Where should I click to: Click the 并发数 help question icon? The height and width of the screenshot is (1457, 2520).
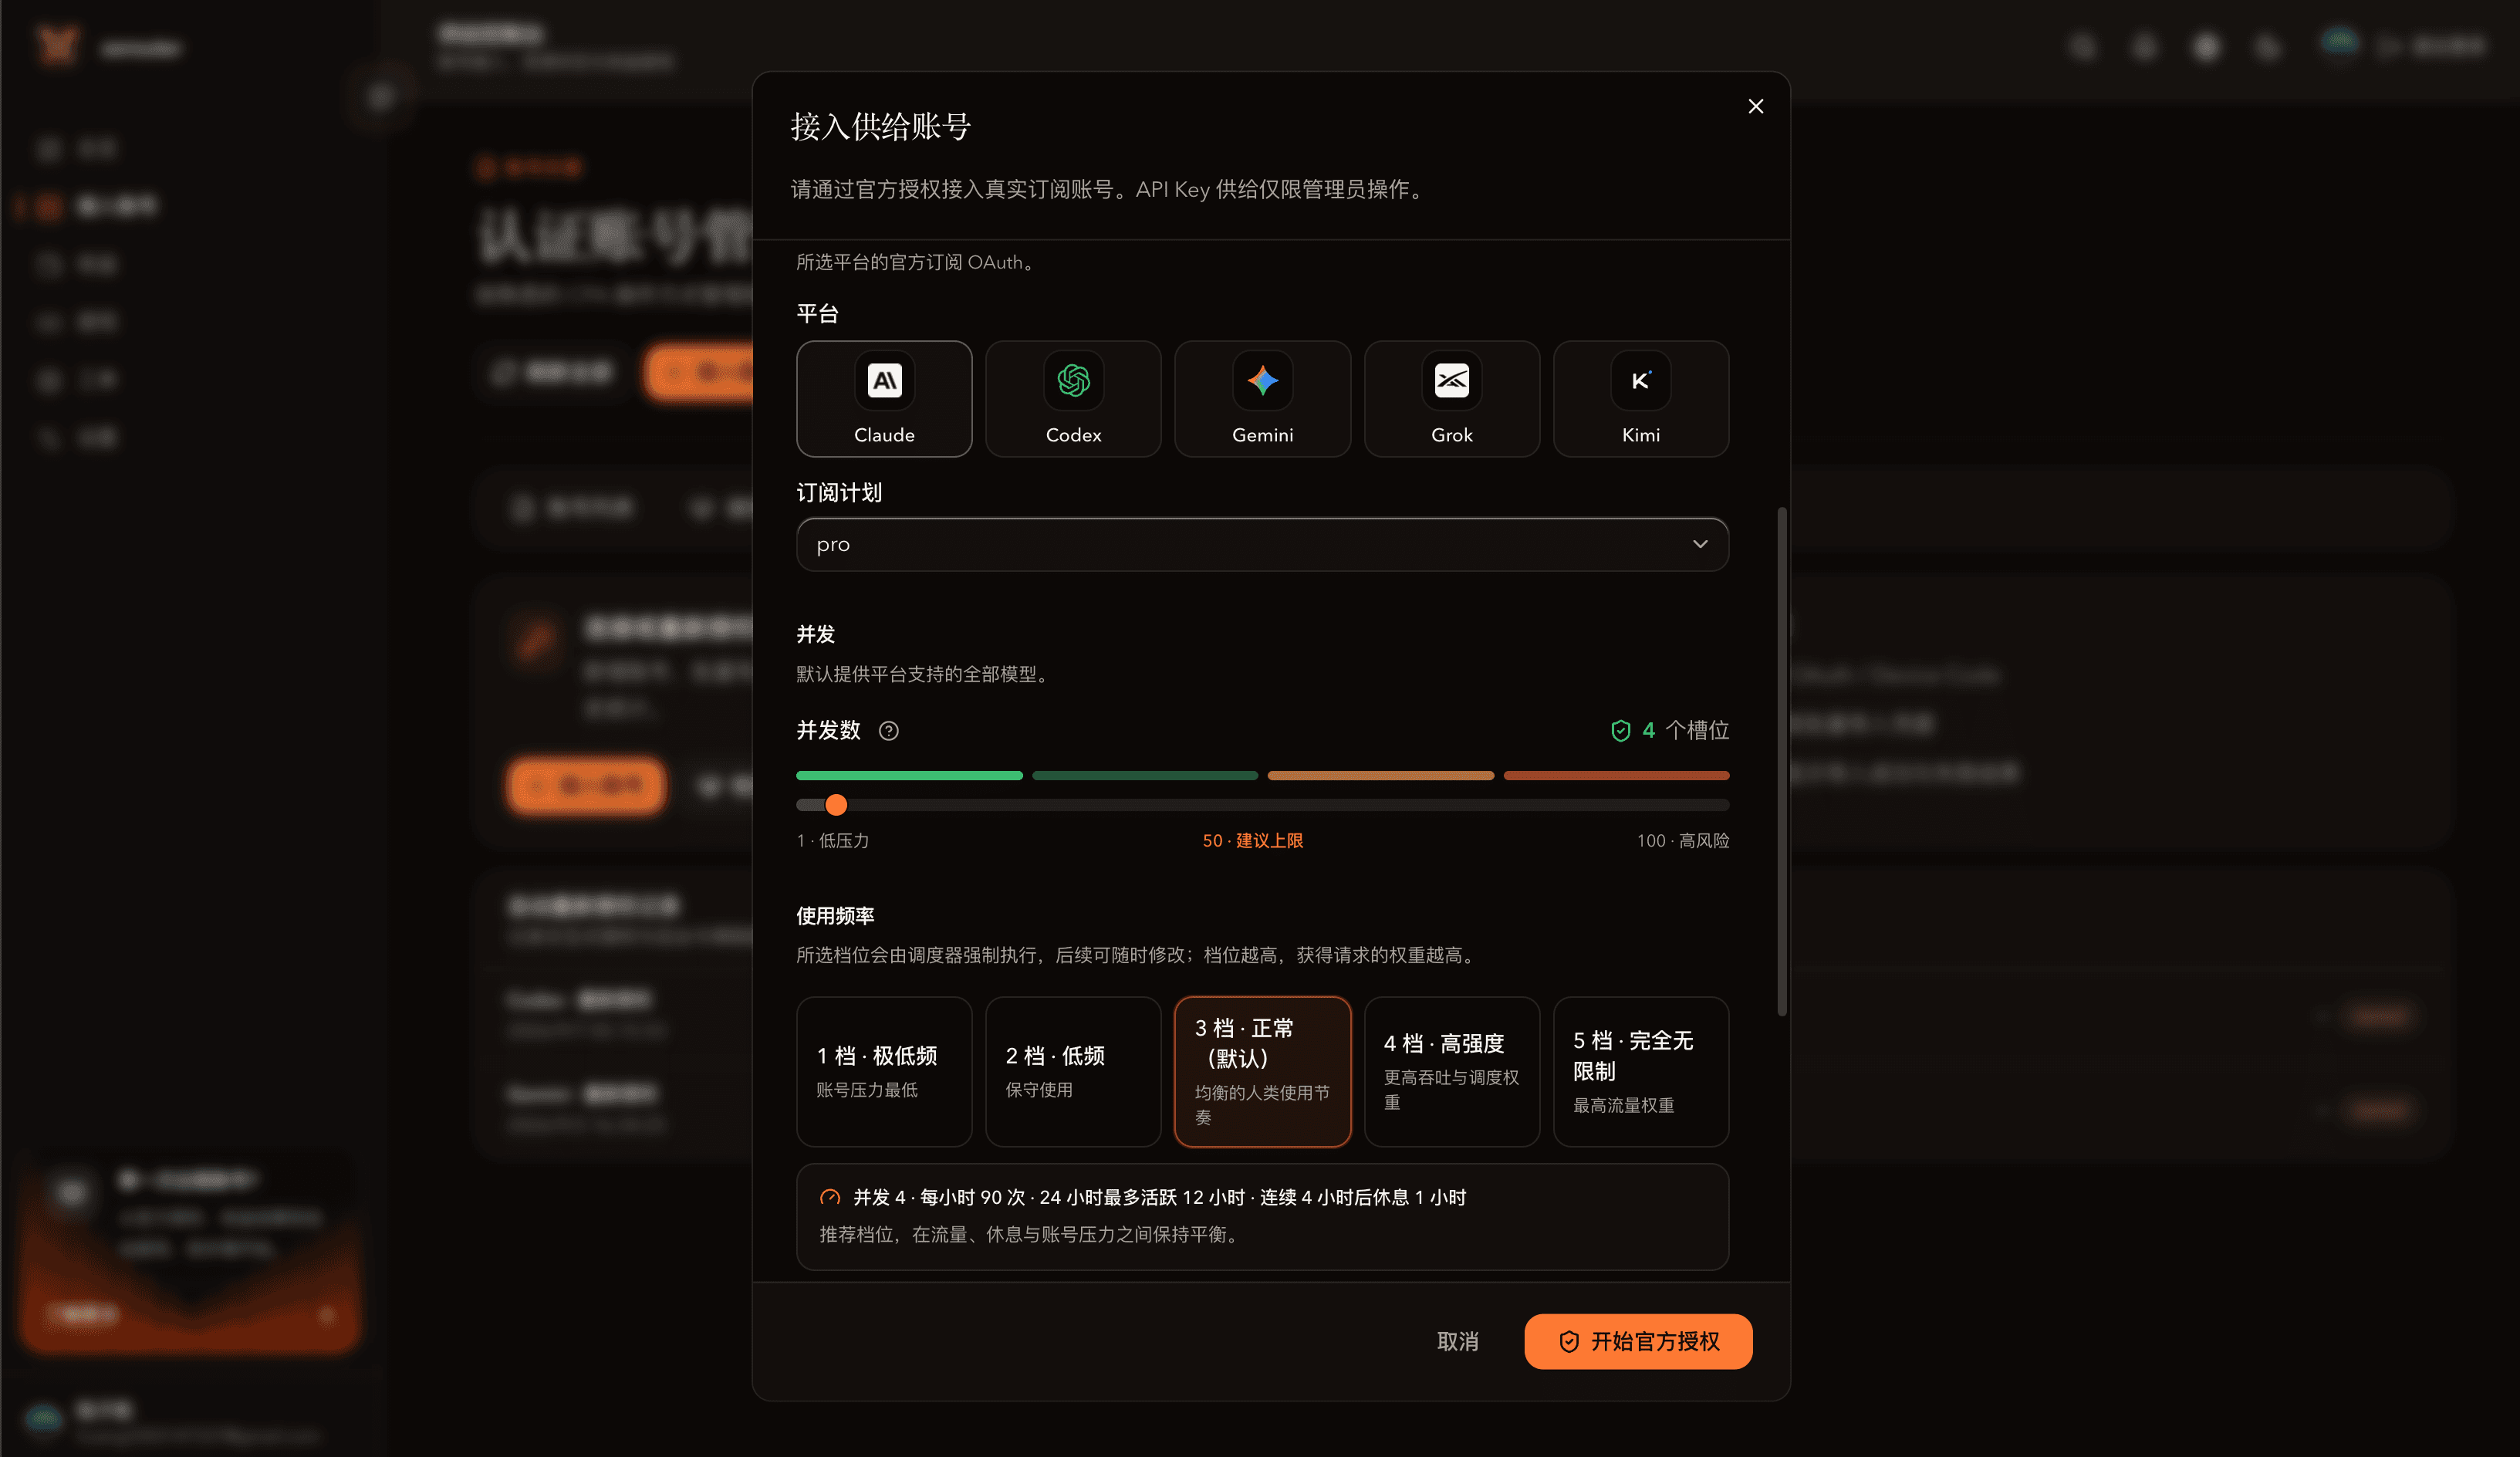[x=888, y=731]
